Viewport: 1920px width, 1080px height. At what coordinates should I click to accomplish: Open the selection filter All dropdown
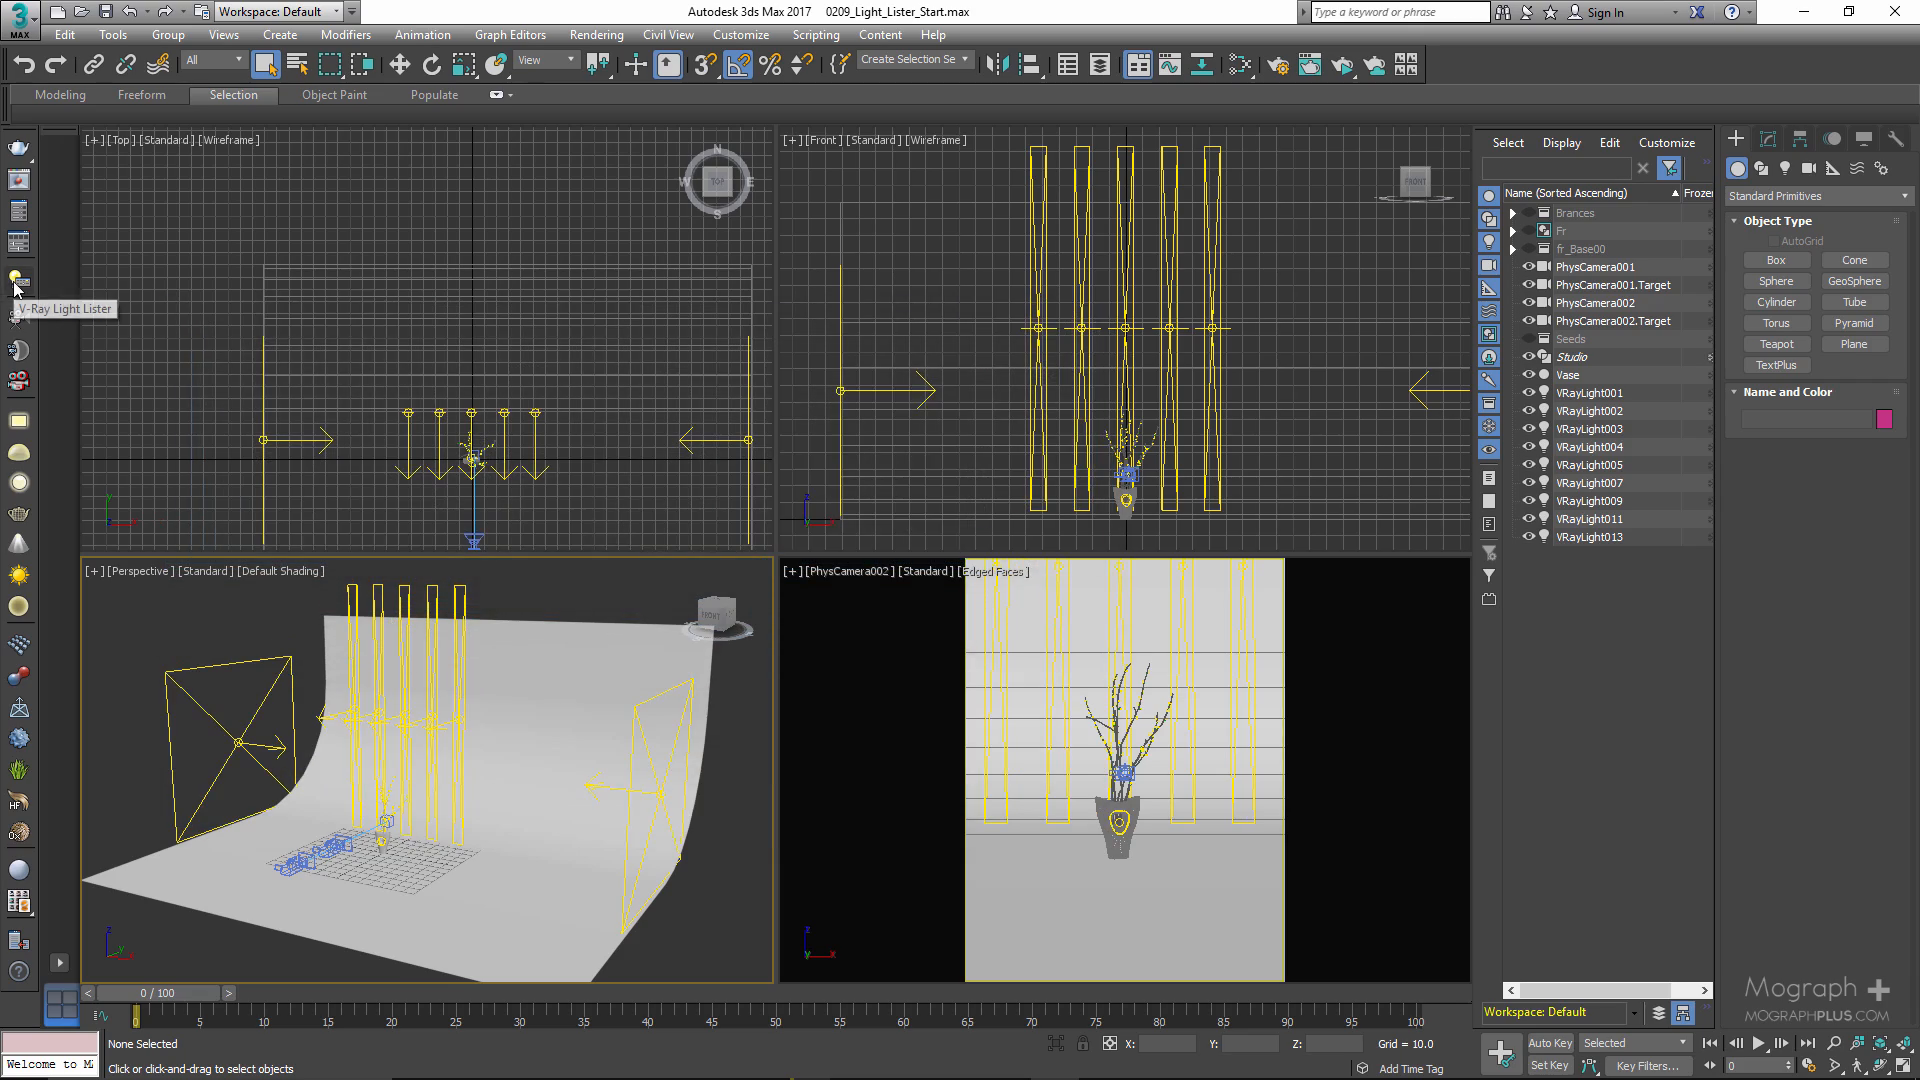point(214,60)
